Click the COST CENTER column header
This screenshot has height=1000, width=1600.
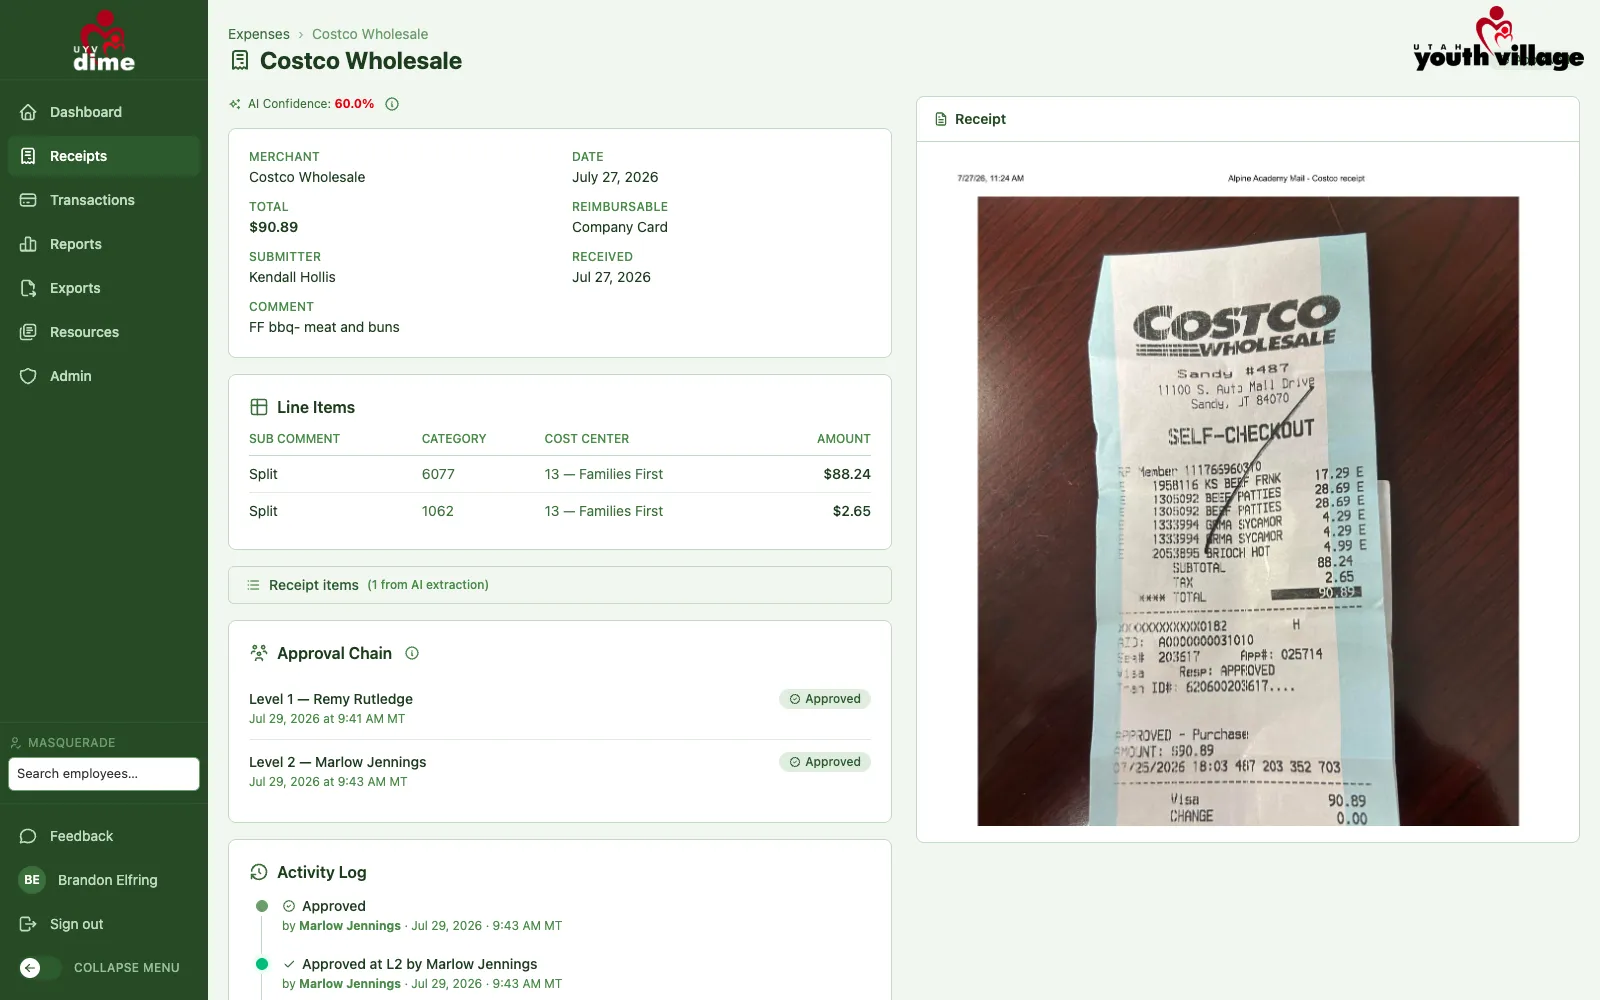pos(587,439)
